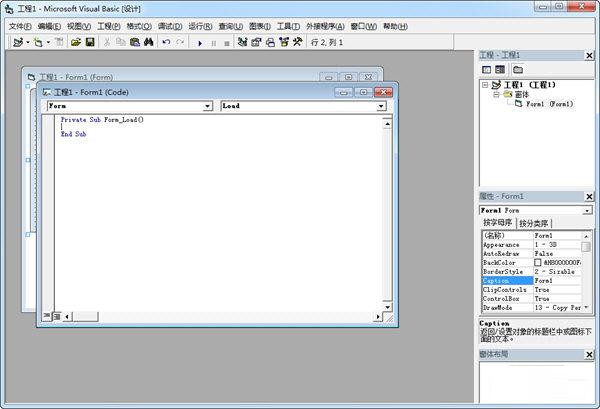This screenshot has width=600, height=409.
Task: Select the BorderStyle property row
Action: (x=532, y=272)
